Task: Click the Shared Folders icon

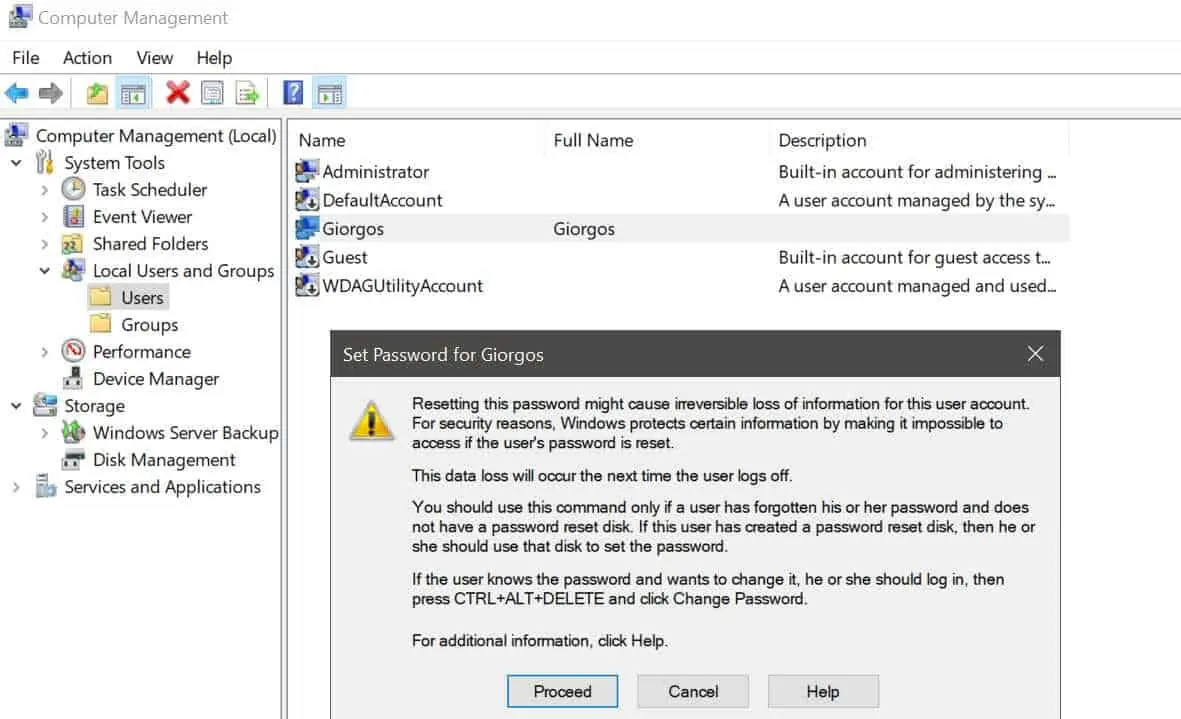Action: click(x=72, y=244)
